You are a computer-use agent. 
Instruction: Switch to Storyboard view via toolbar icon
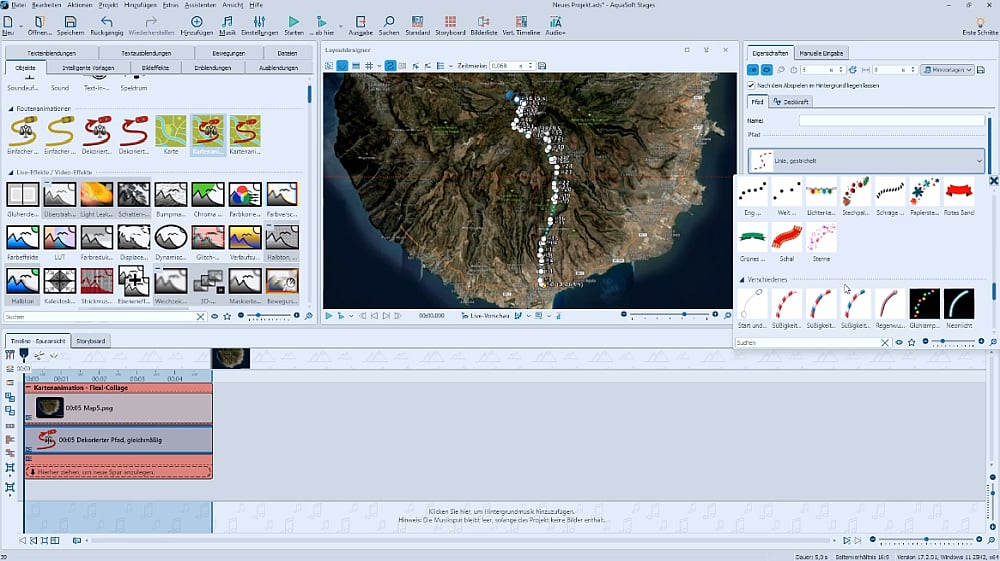(x=451, y=22)
